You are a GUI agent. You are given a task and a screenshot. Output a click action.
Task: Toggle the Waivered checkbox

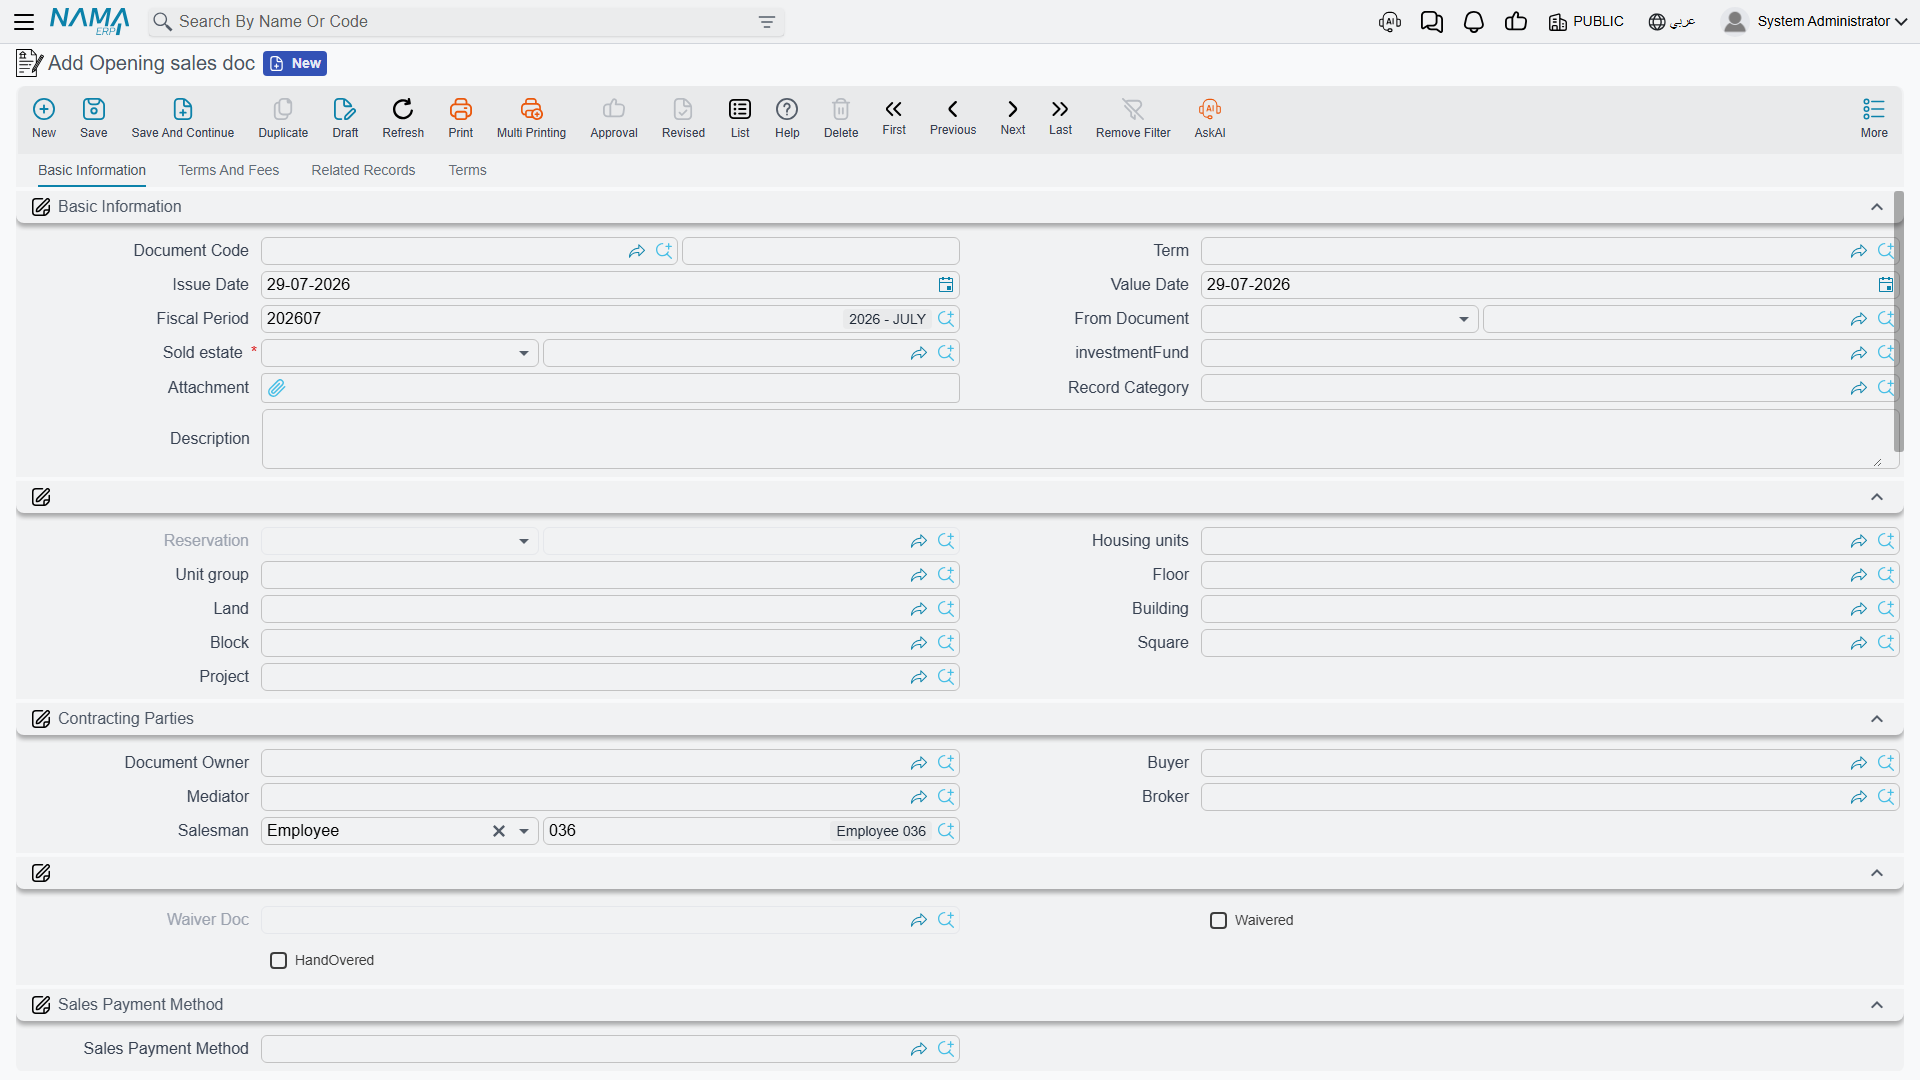coord(1218,920)
